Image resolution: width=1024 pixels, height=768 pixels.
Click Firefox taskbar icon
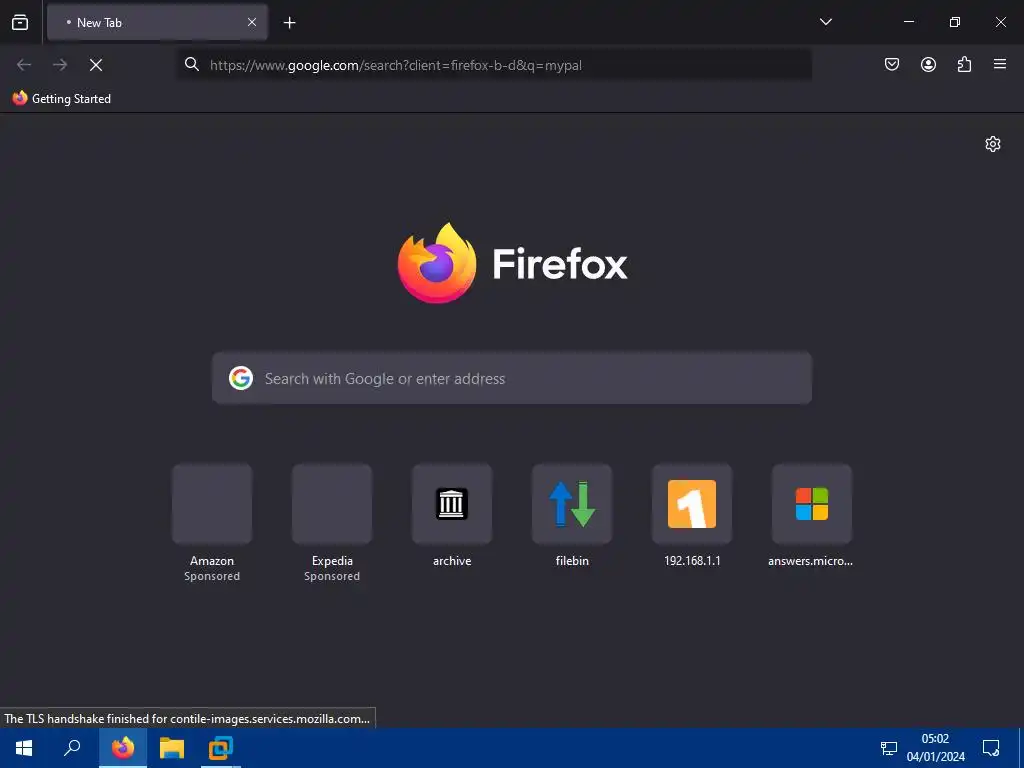click(x=123, y=748)
